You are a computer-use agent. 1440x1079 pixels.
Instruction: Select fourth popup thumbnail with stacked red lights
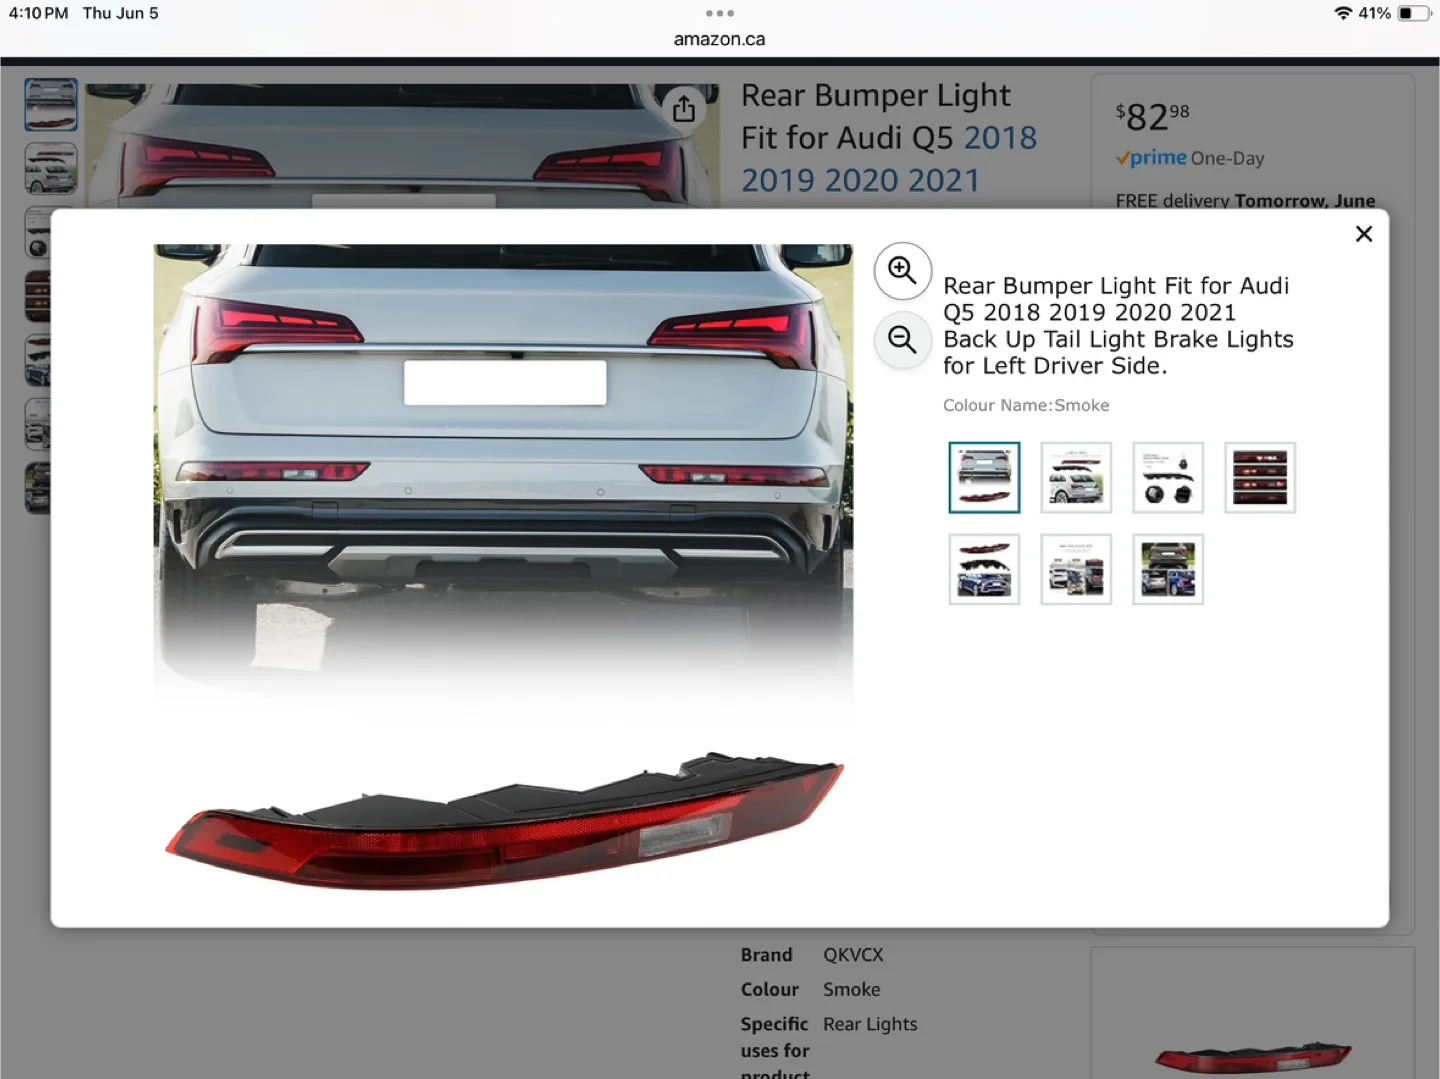click(1260, 477)
